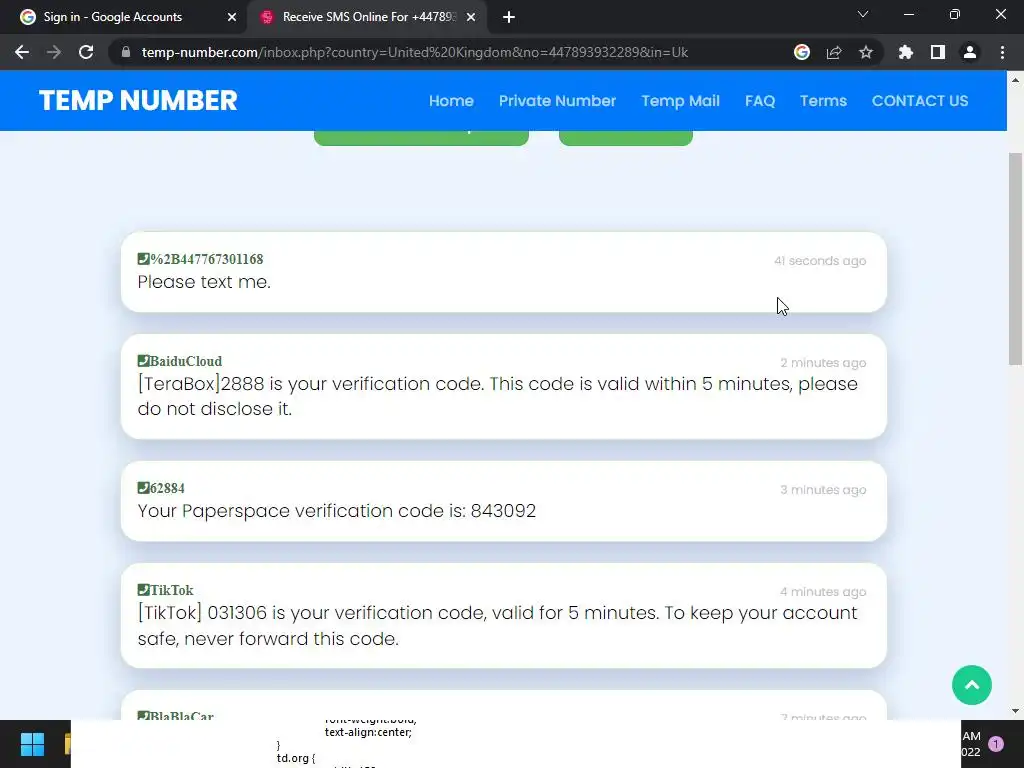Open the tab search chevron
This screenshot has height=768, width=1024.
pyautogui.click(x=863, y=14)
